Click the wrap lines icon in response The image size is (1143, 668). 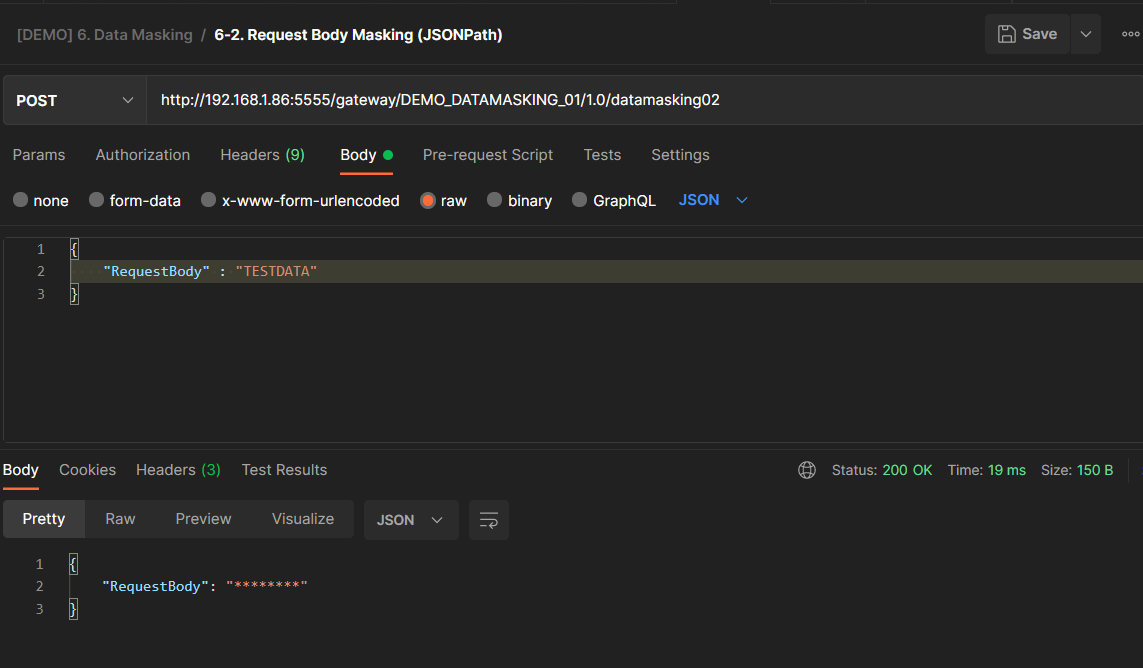(489, 520)
